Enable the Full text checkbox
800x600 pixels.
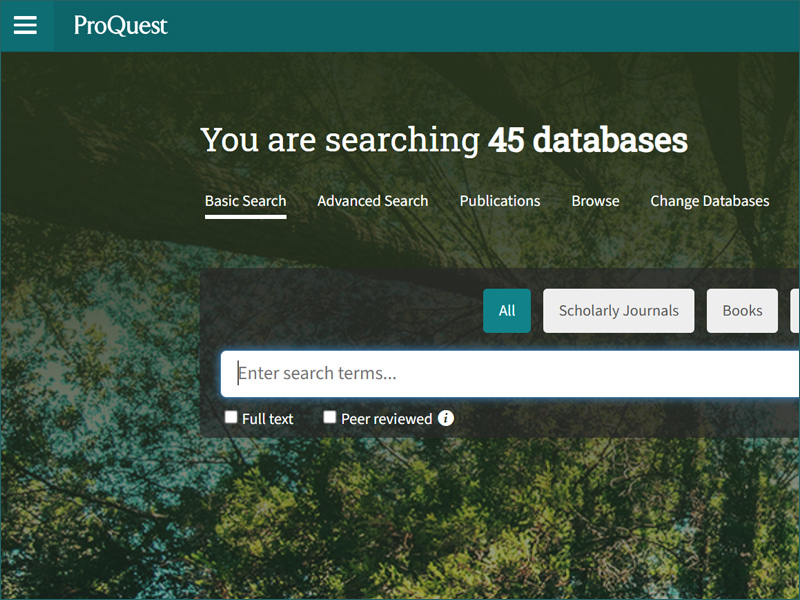(231, 417)
